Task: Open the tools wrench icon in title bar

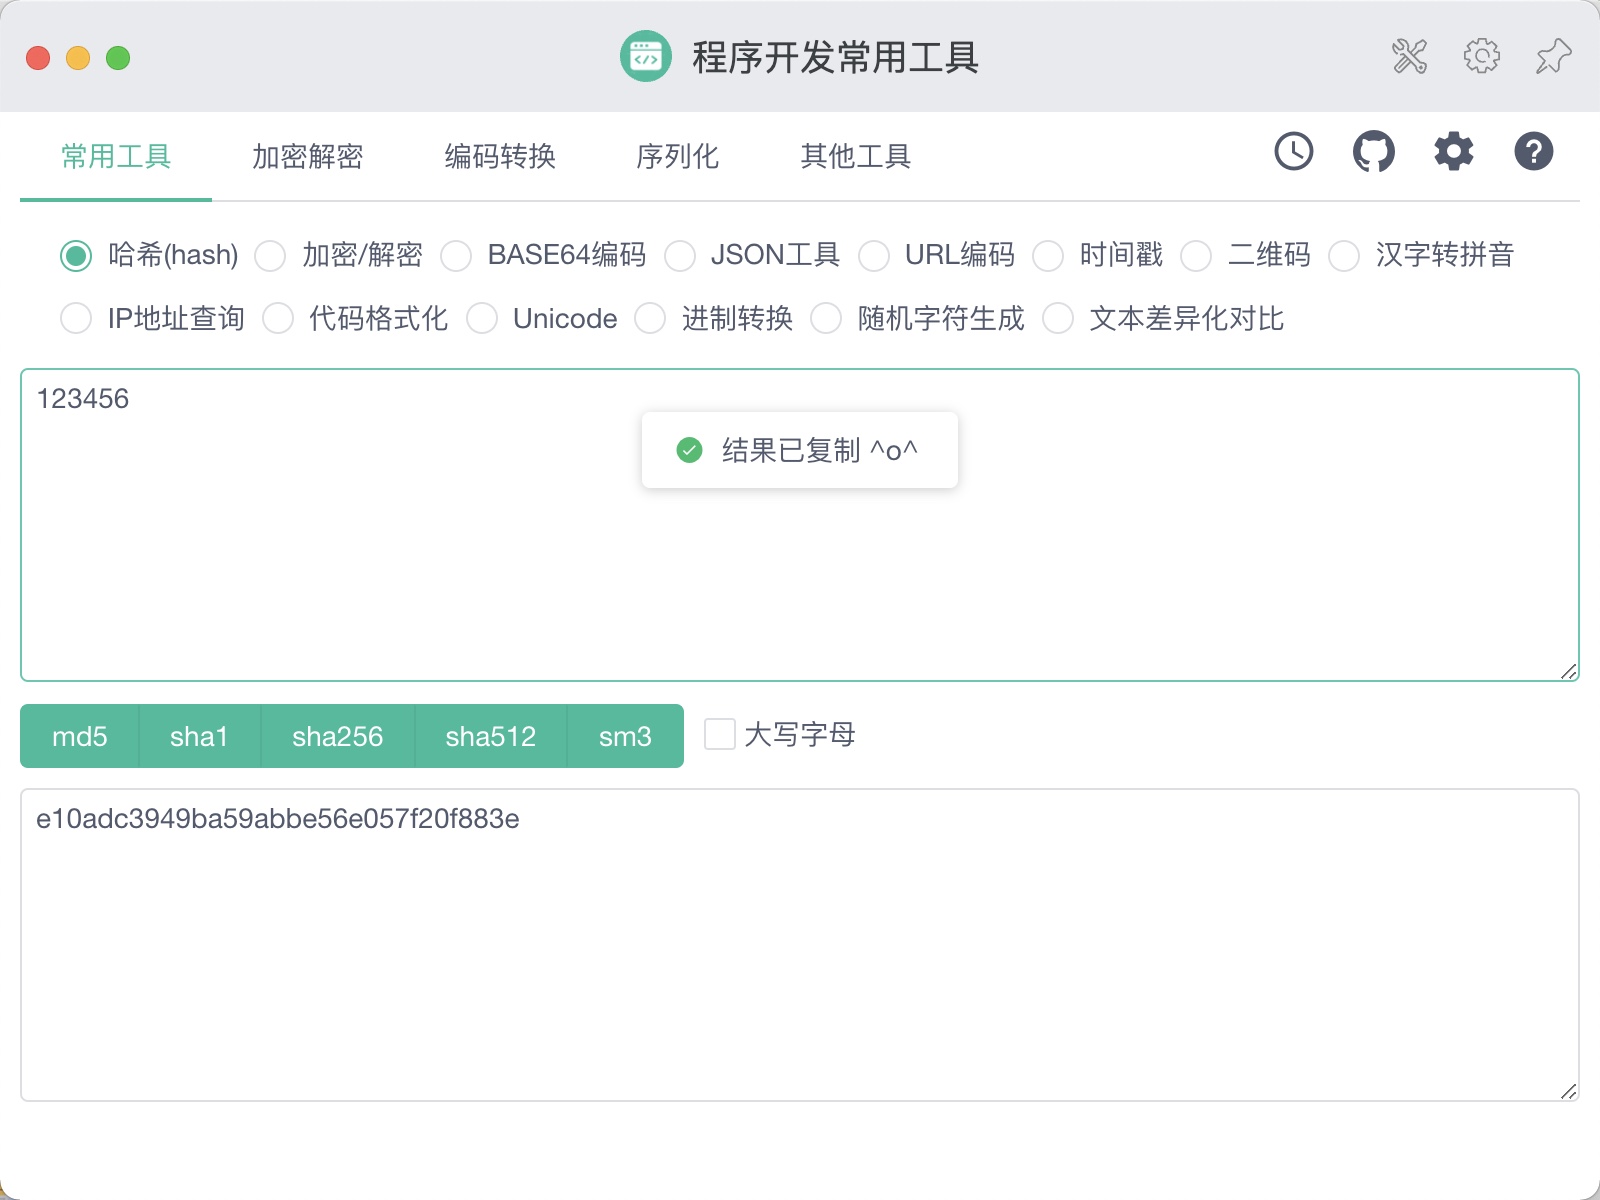Action: (1411, 57)
